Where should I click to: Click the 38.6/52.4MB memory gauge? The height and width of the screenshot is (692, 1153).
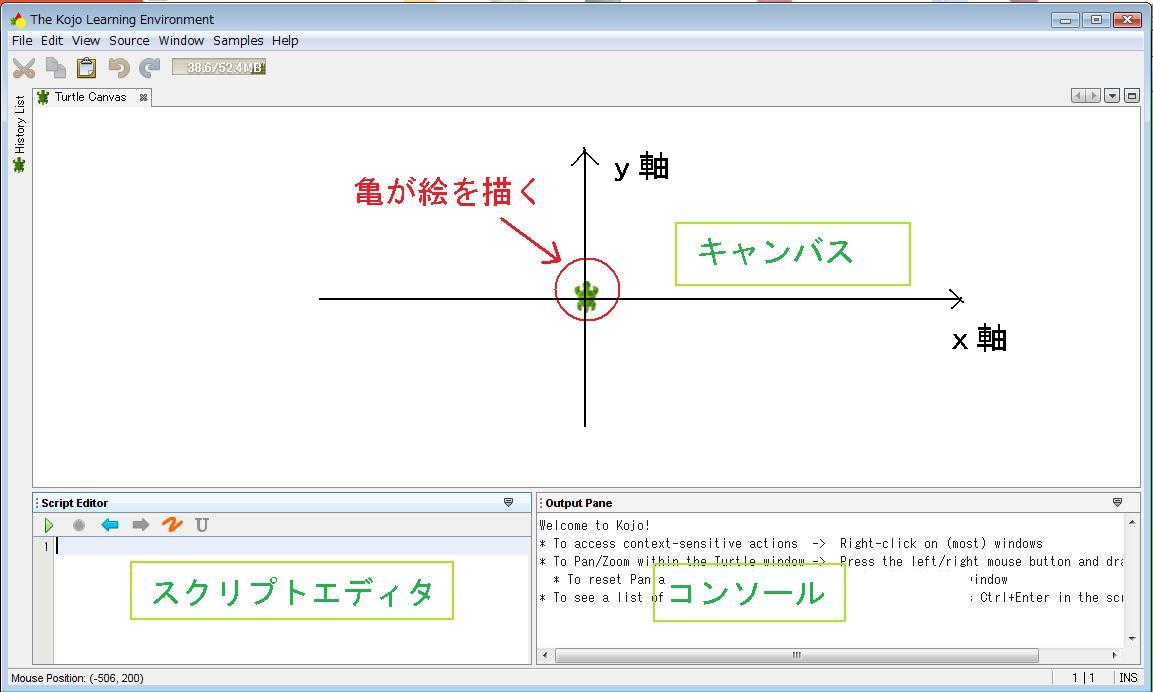(218, 68)
